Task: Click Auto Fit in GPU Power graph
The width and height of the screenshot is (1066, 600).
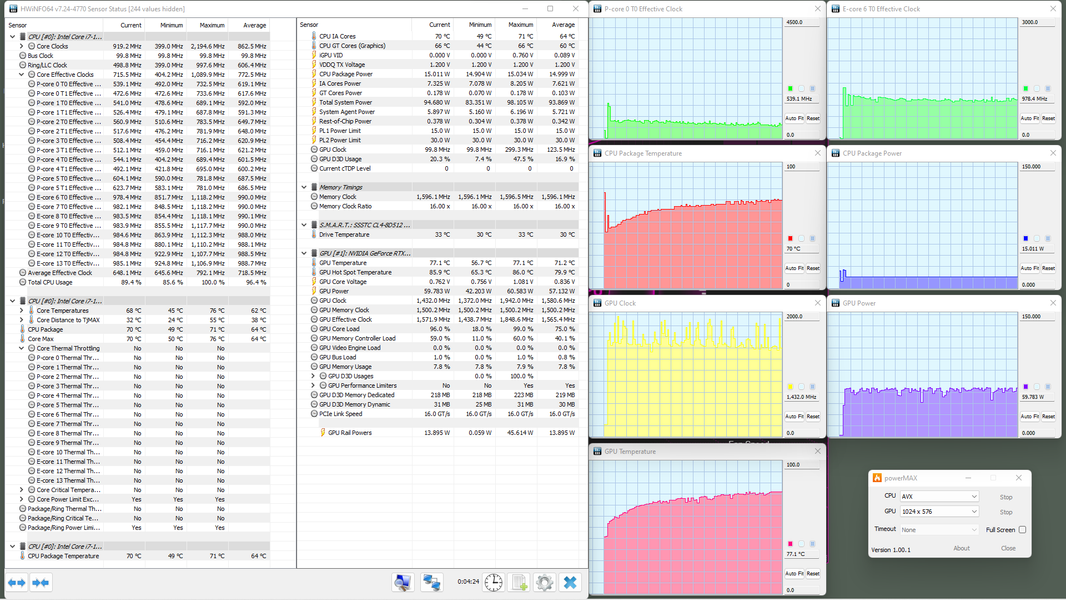Action: (1030, 417)
